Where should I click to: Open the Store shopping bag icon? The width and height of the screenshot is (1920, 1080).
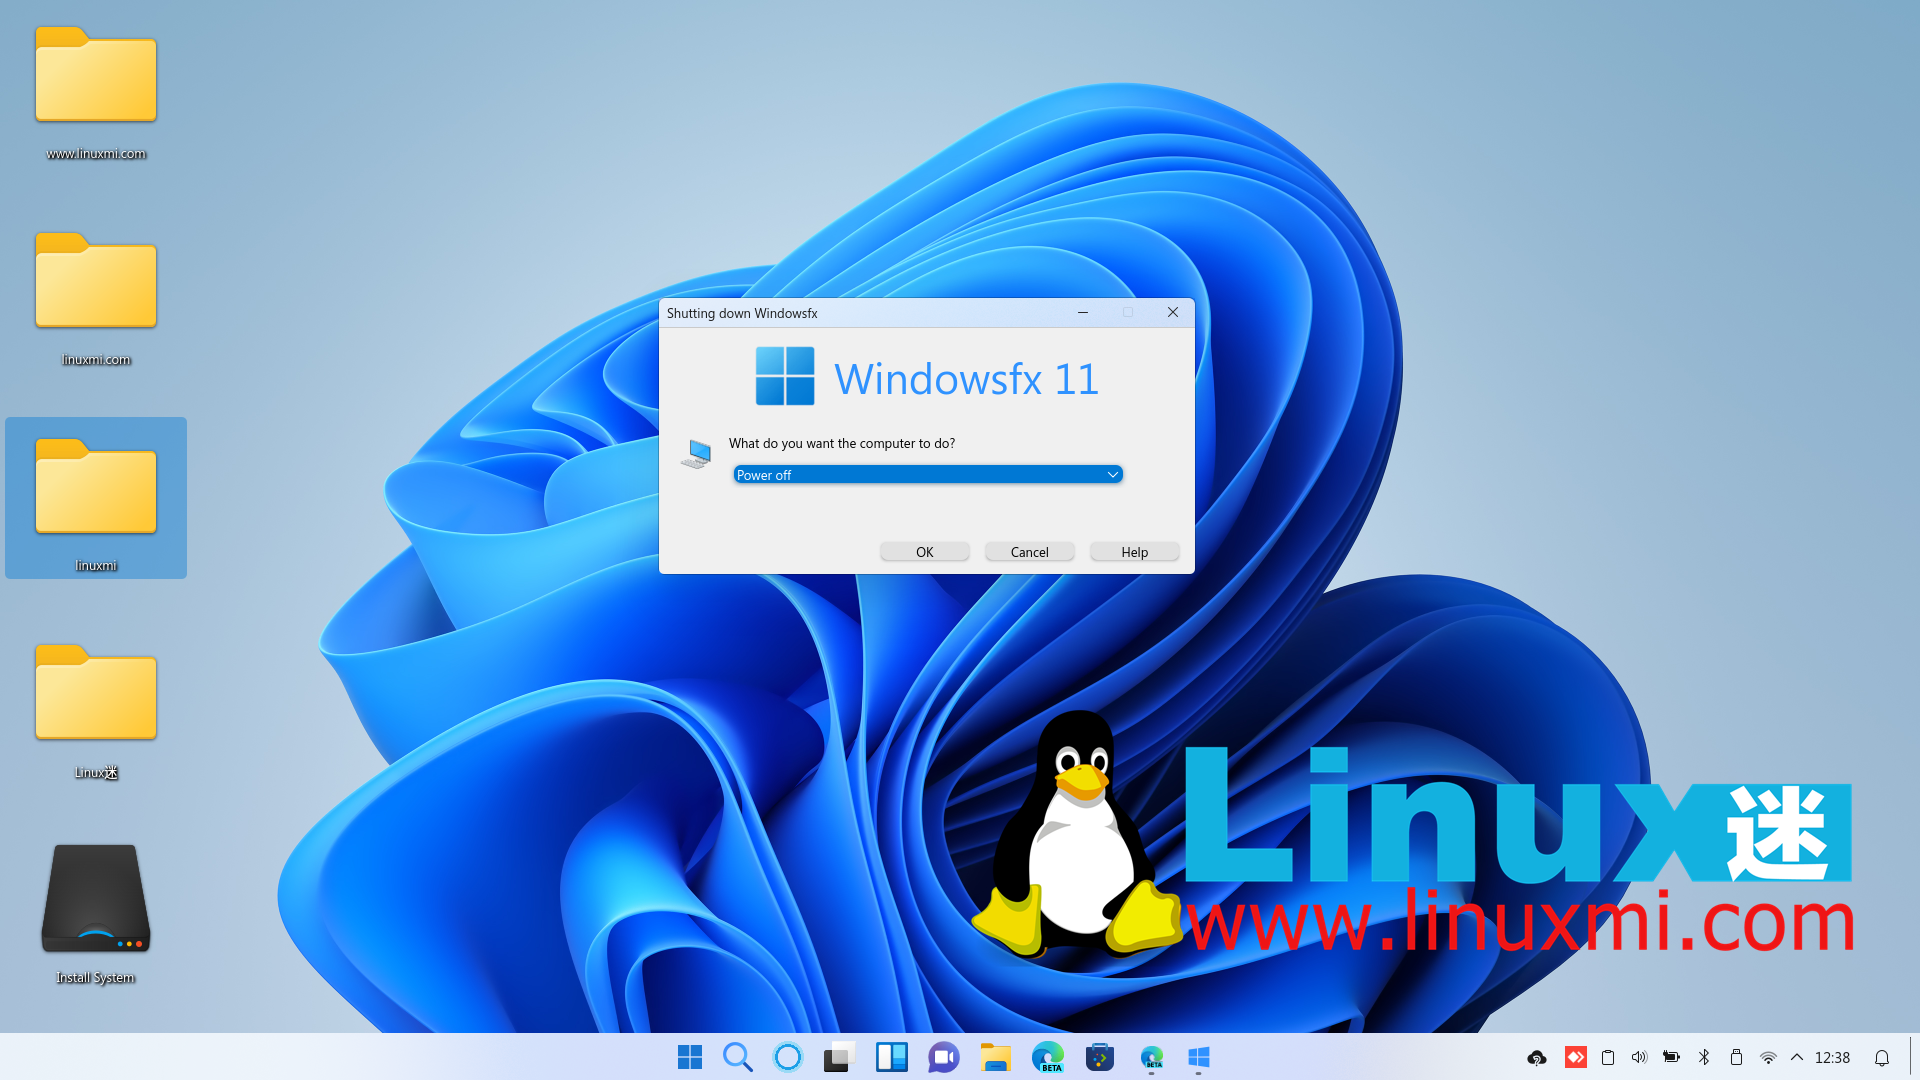1100,1057
